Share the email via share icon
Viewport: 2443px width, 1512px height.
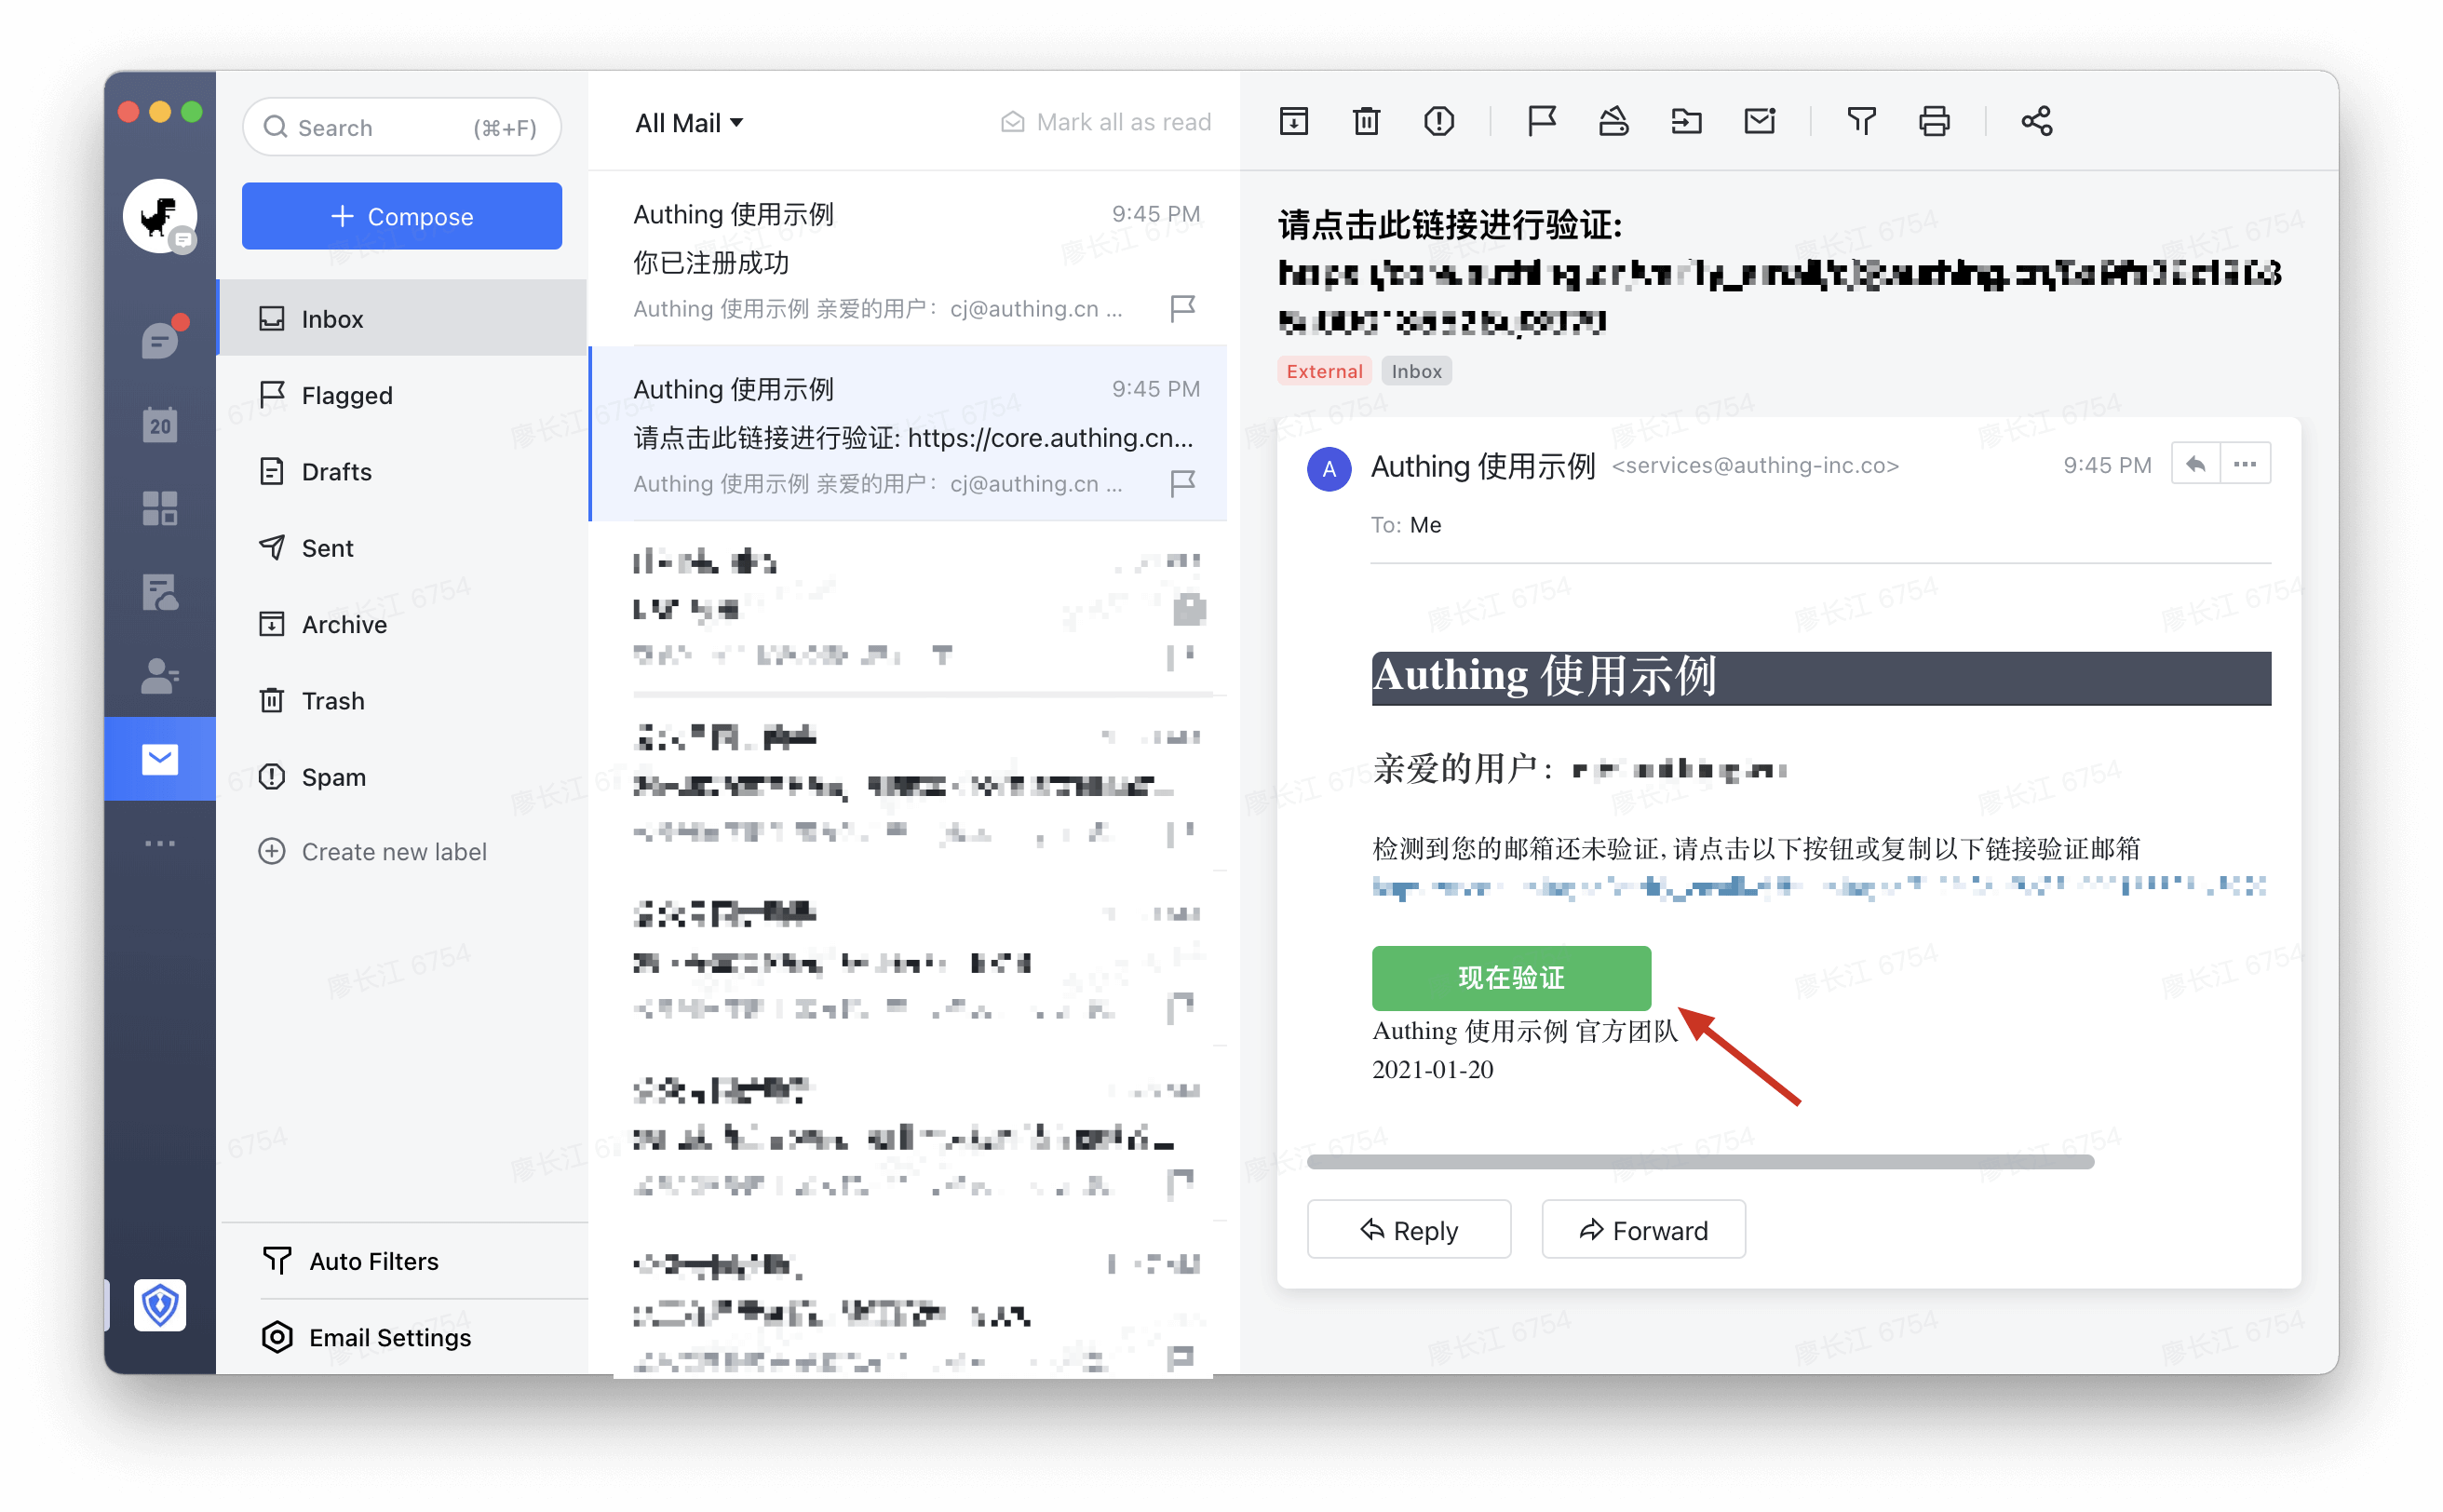(x=2036, y=122)
